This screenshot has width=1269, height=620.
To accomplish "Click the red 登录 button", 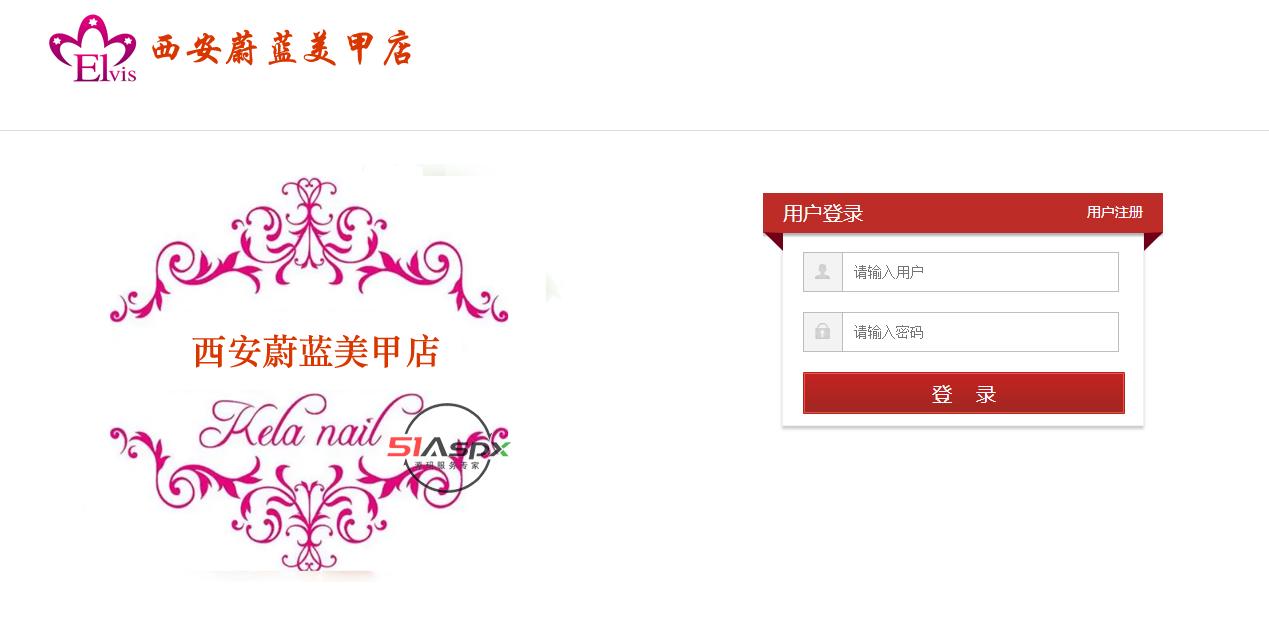I will tap(964, 393).
